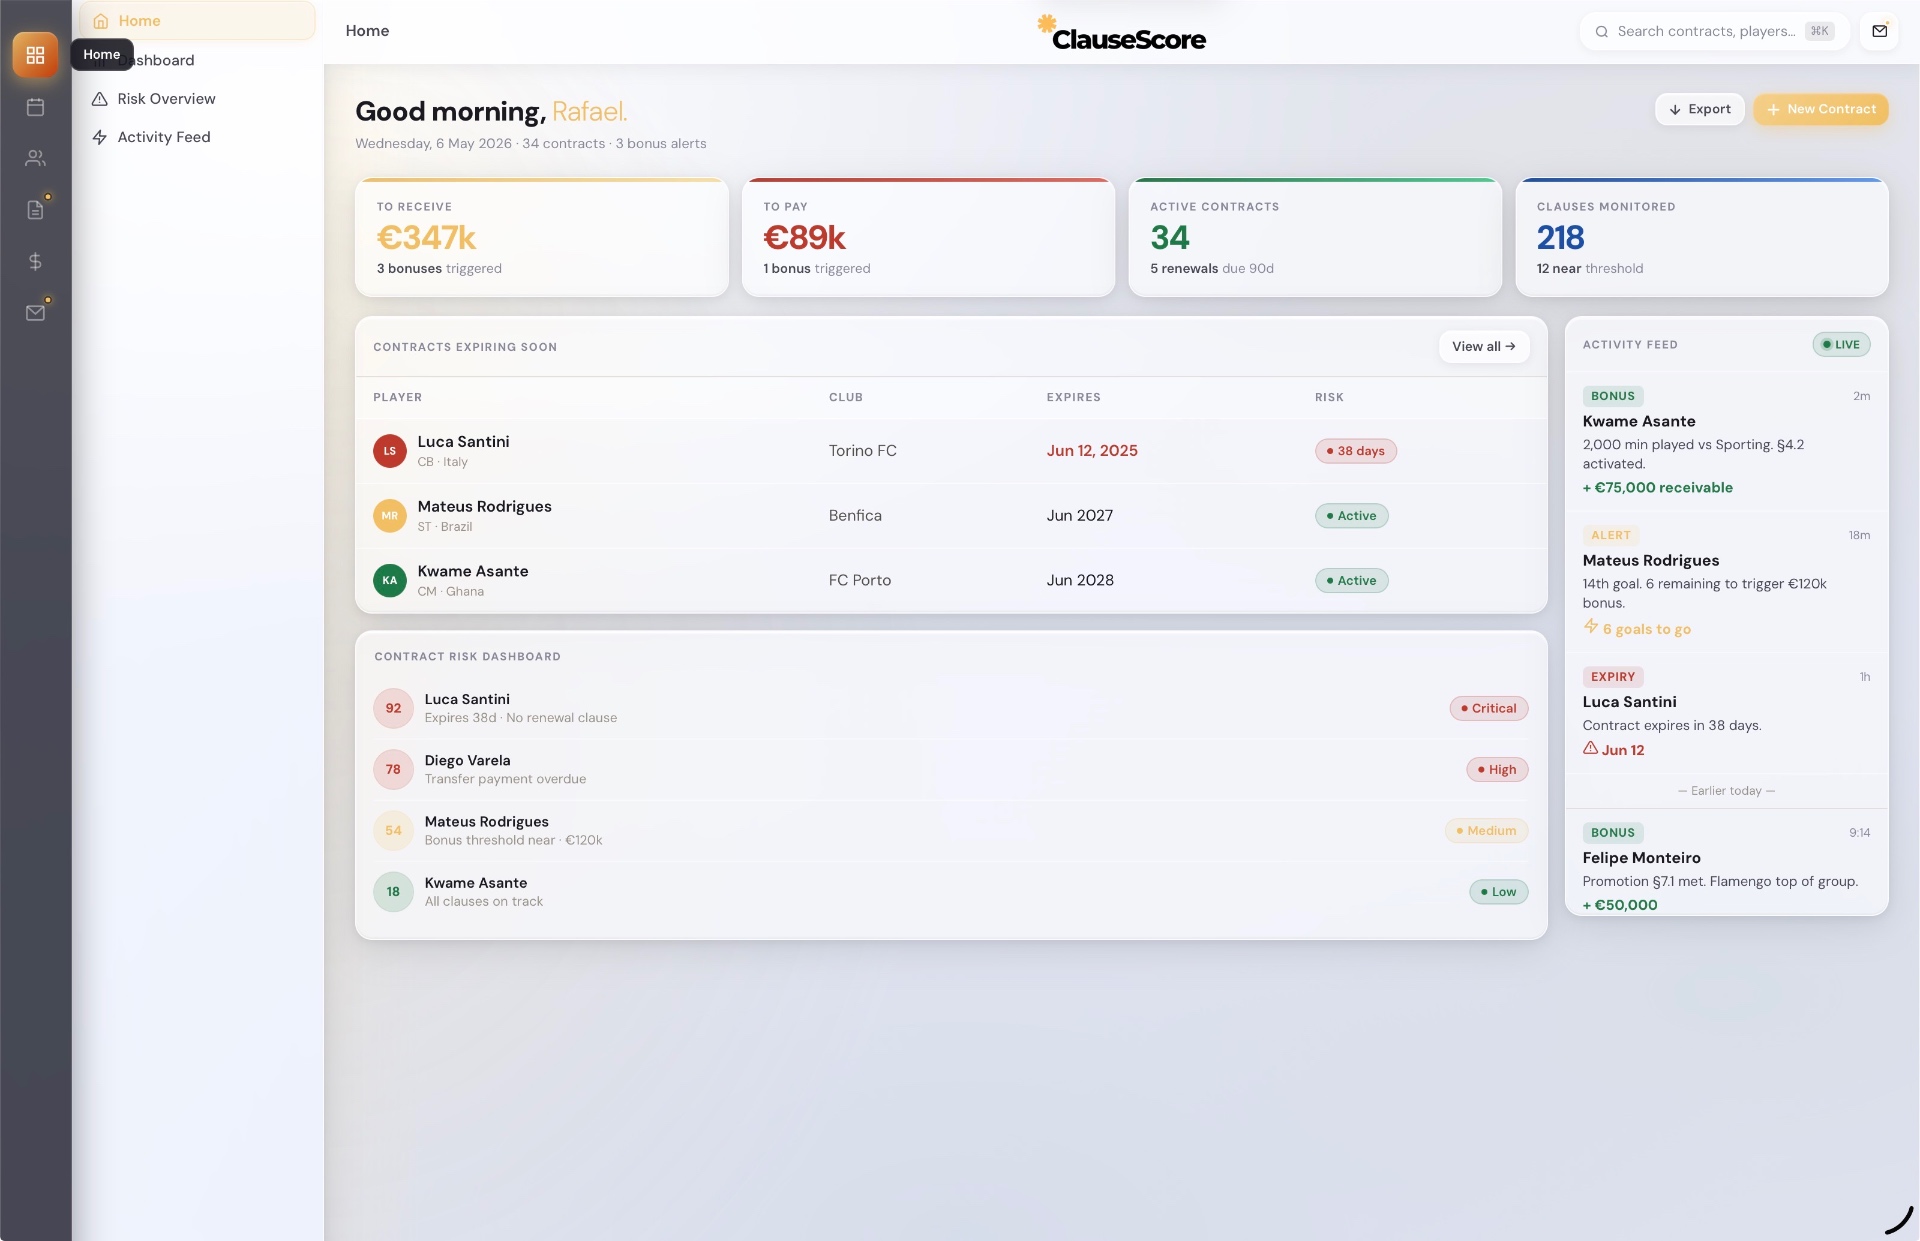
Task: Click the KA avatar for Kwame Asante
Action: [390, 580]
